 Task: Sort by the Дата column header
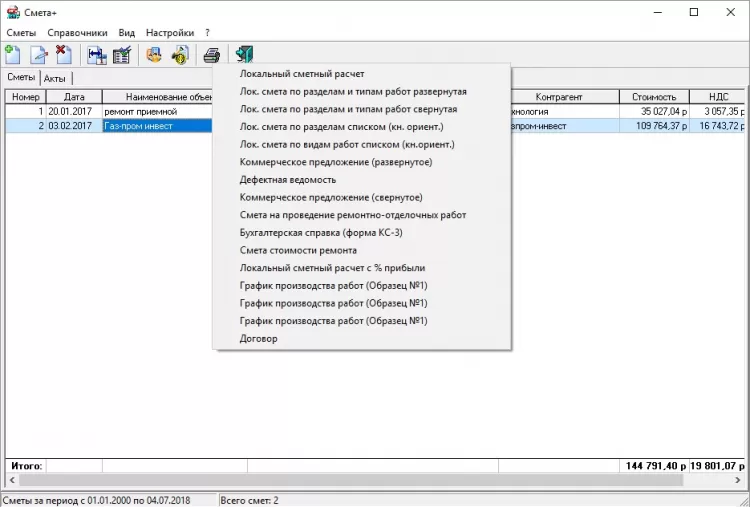74,97
